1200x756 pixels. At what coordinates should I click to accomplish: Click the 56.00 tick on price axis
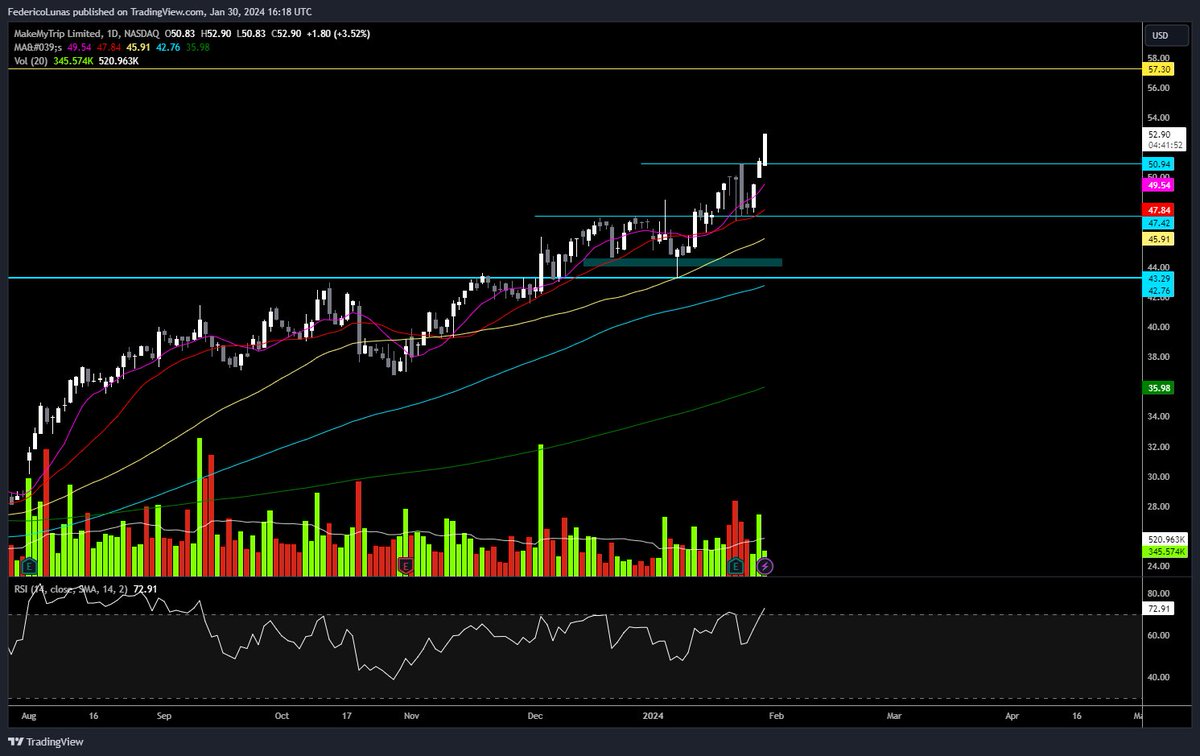[1158, 88]
